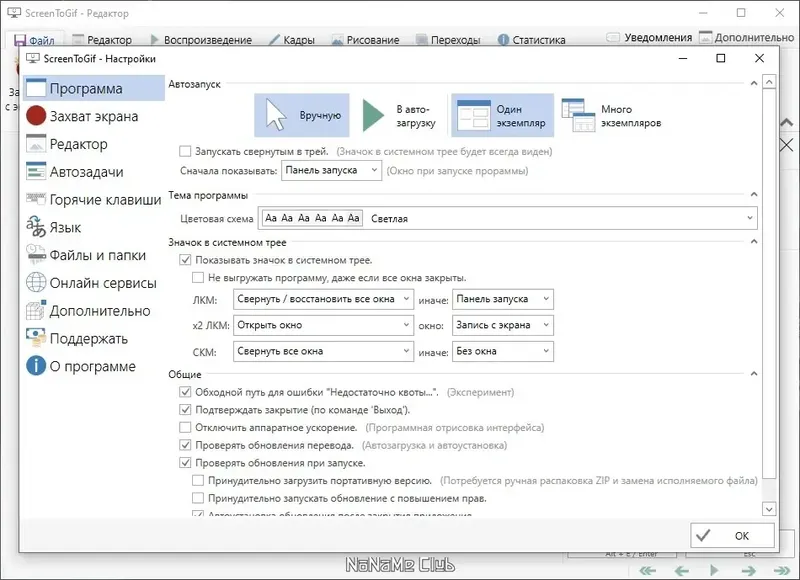
Task: Enable Не выгружать программу checkbox
Action: (197, 278)
